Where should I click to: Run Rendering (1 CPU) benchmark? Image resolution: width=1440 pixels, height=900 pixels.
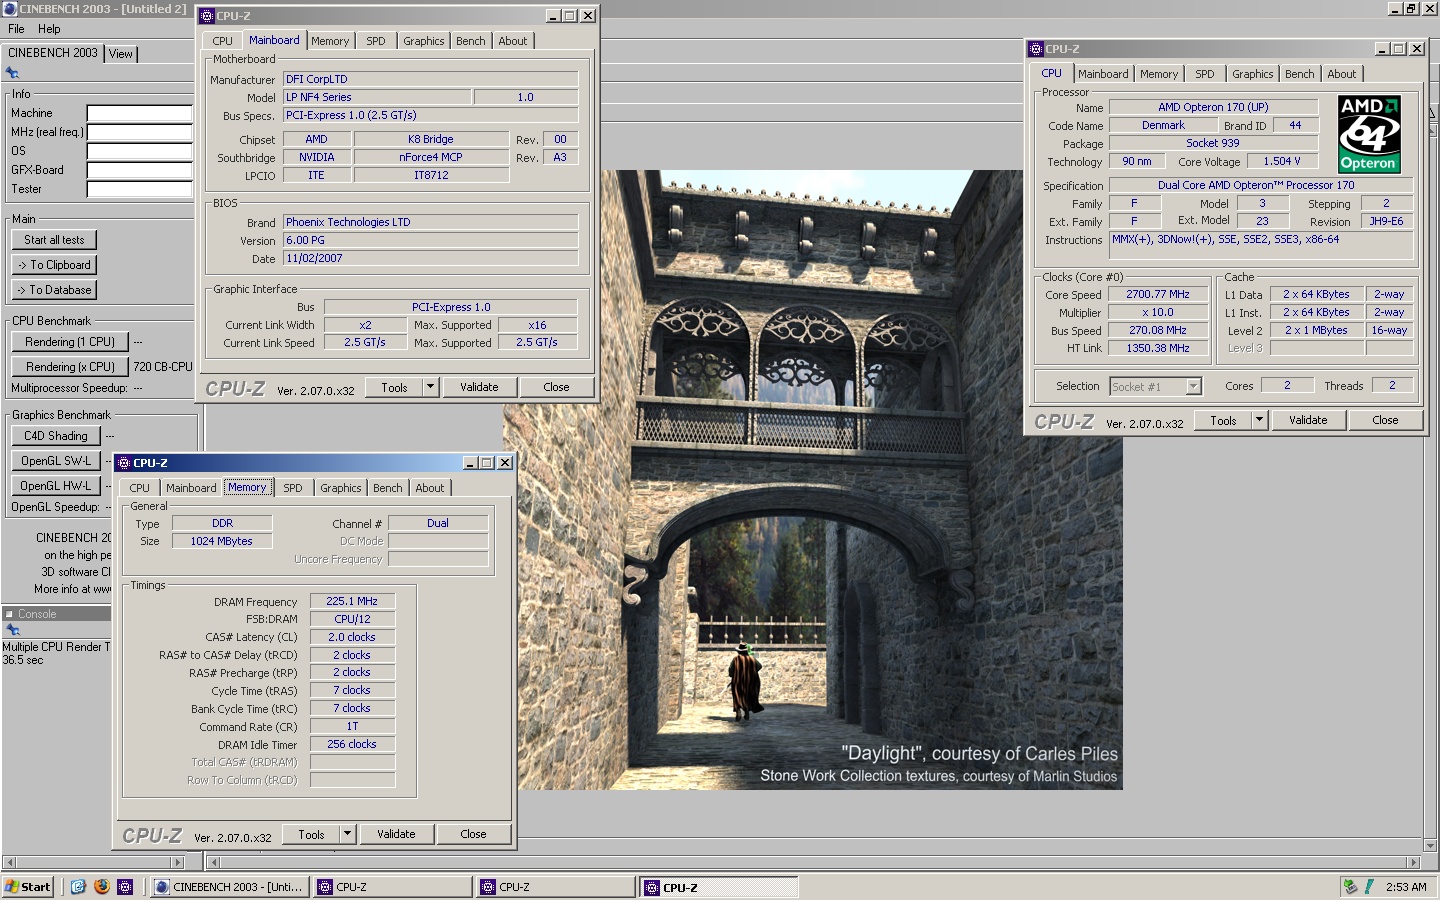click(70, 342)
